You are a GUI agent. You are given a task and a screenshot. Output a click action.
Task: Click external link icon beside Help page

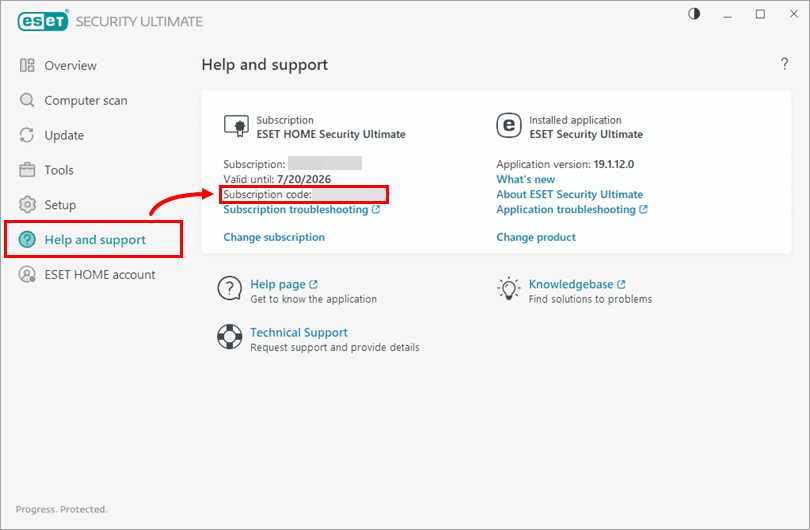coord(313,284)
